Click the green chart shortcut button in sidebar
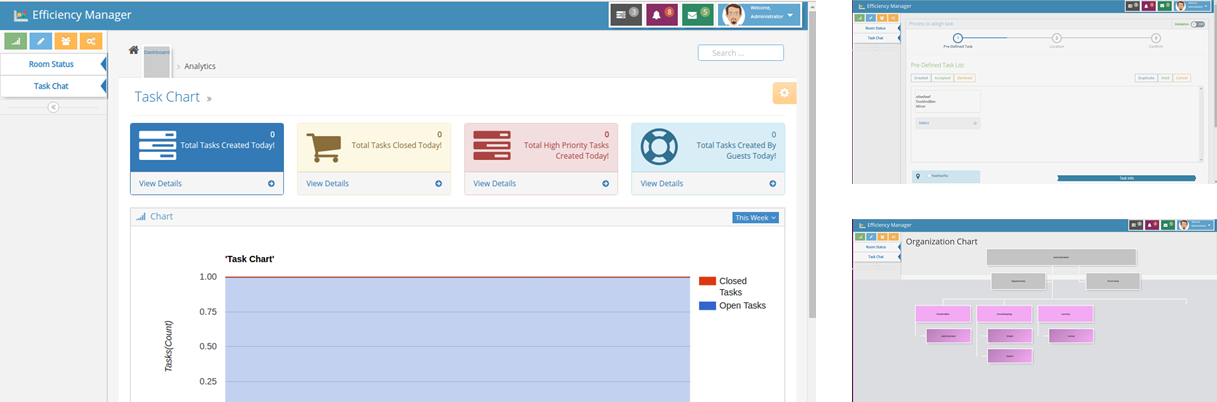The width and height of the screenshot is (1217, 402). tap(15, 41)
